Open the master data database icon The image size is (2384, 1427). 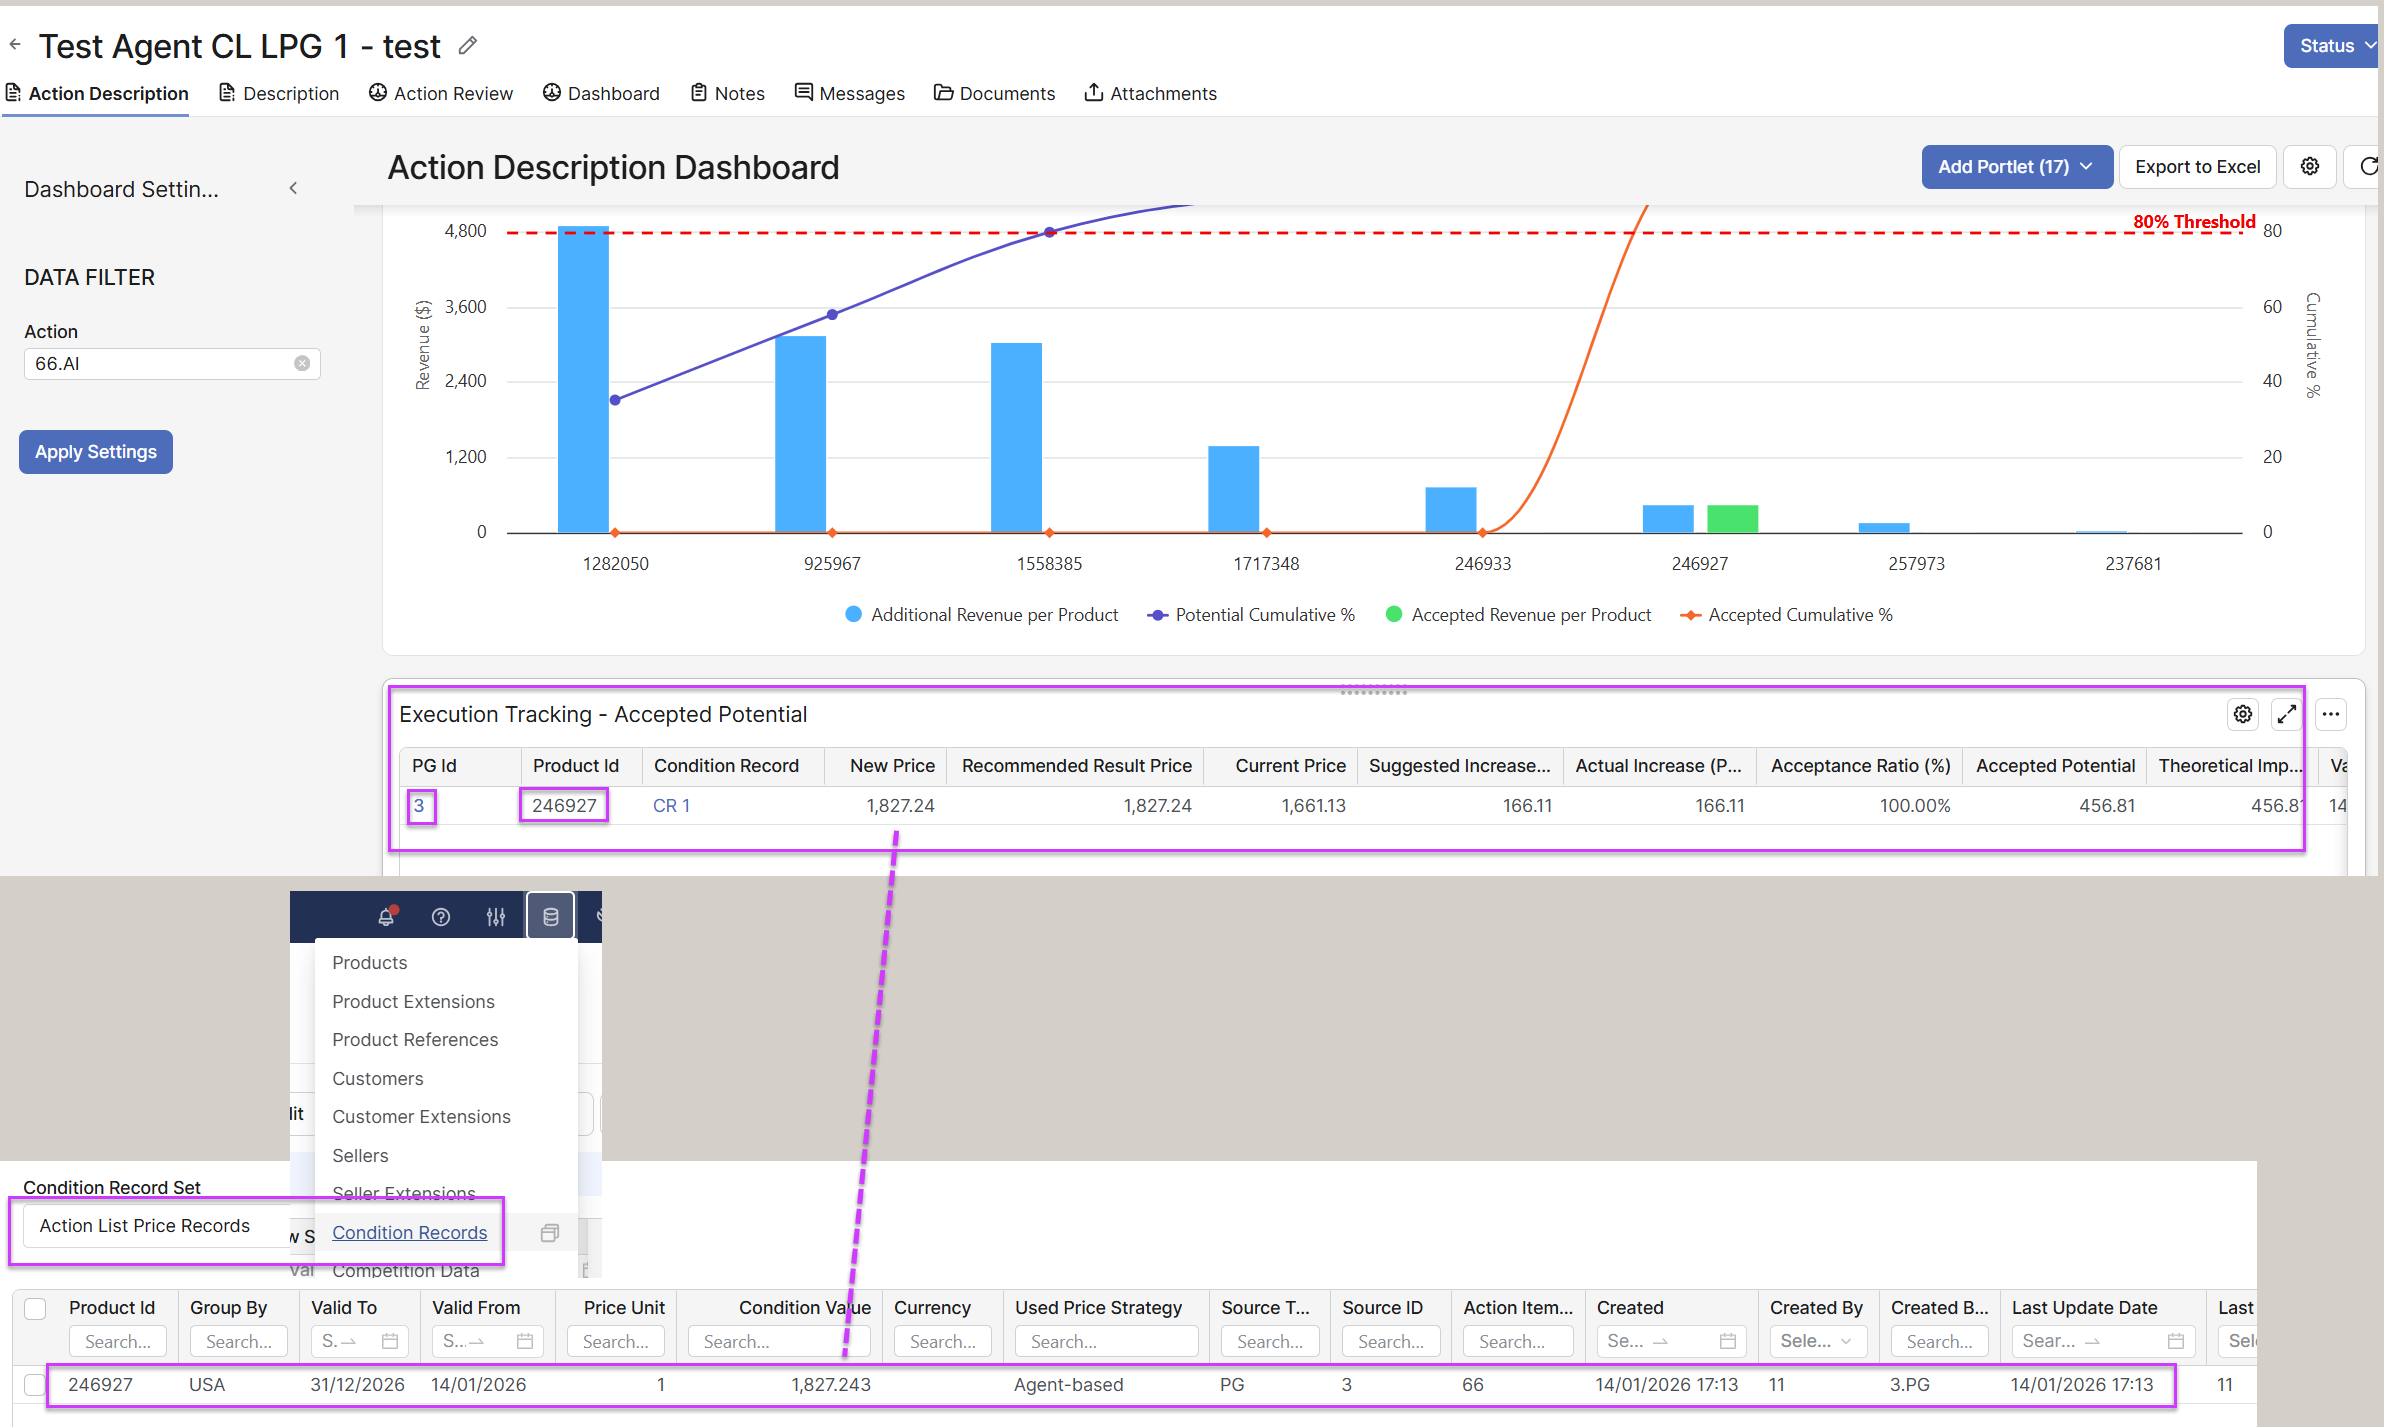[551, 916]
